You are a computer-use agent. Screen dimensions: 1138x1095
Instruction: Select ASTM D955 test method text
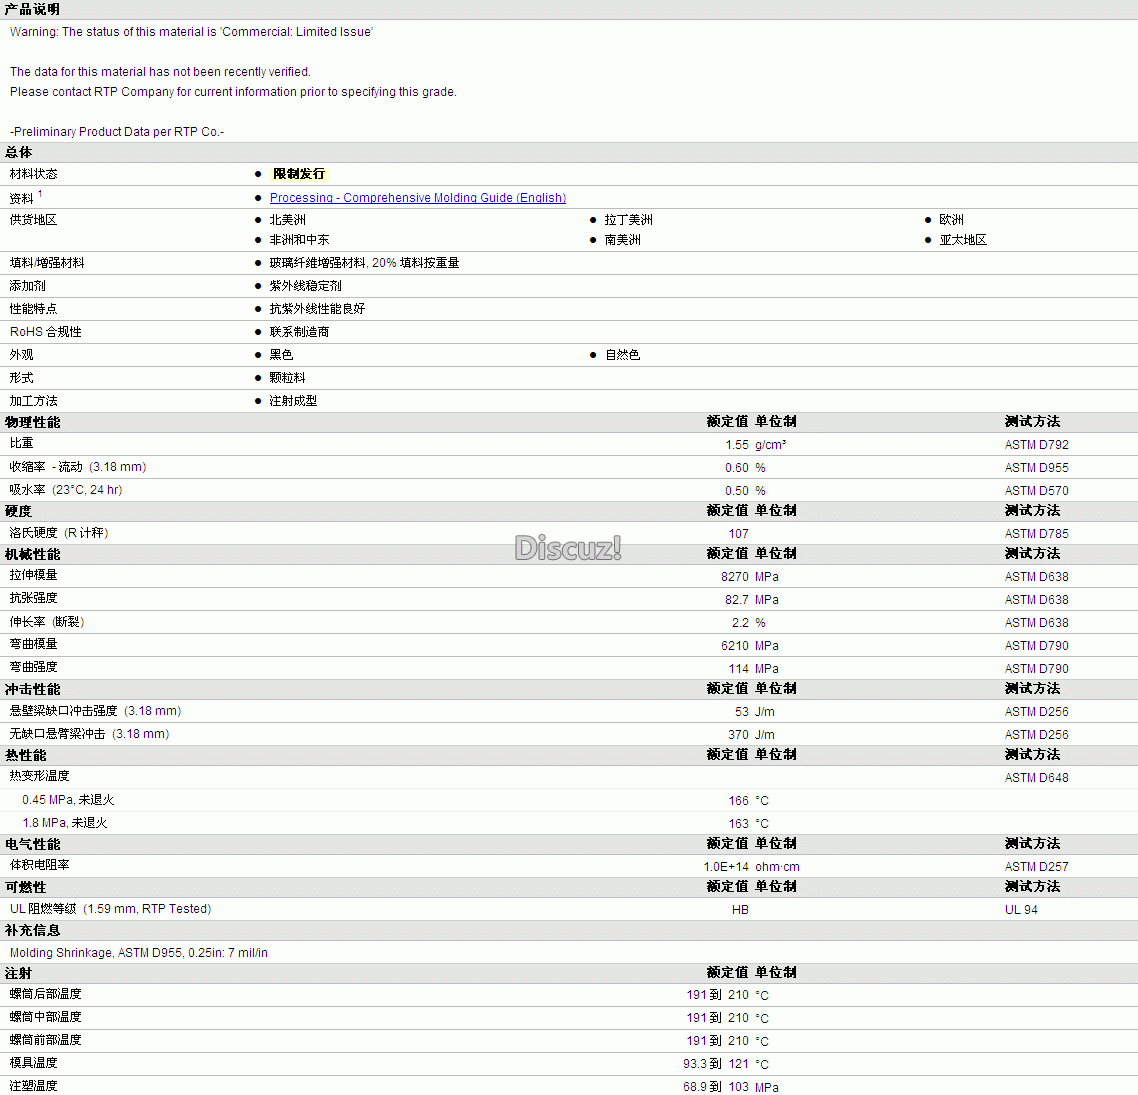pos(1036,468)
